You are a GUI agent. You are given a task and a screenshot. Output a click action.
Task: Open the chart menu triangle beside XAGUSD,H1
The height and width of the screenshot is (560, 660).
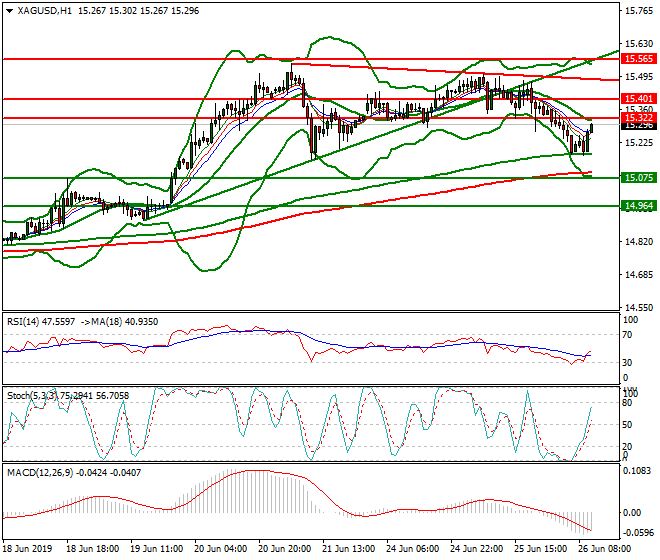click(10, 11)
